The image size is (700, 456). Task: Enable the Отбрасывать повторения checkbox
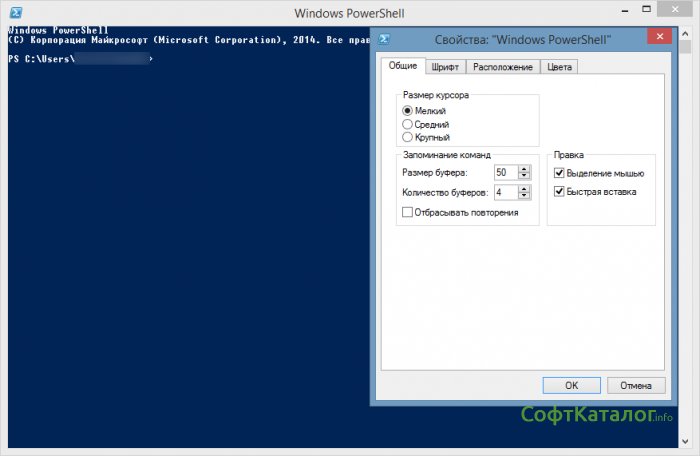(407, 212)
